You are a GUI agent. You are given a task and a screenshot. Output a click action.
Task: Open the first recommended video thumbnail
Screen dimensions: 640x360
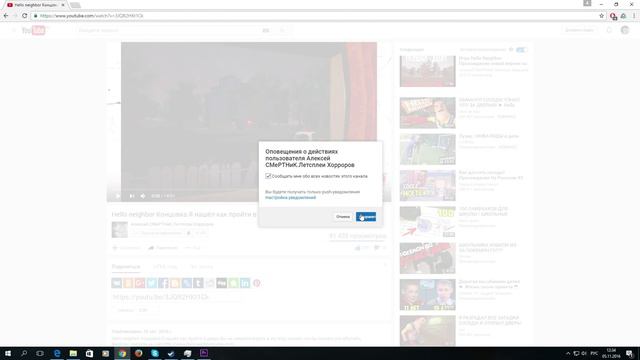click(x=427, y=71)
